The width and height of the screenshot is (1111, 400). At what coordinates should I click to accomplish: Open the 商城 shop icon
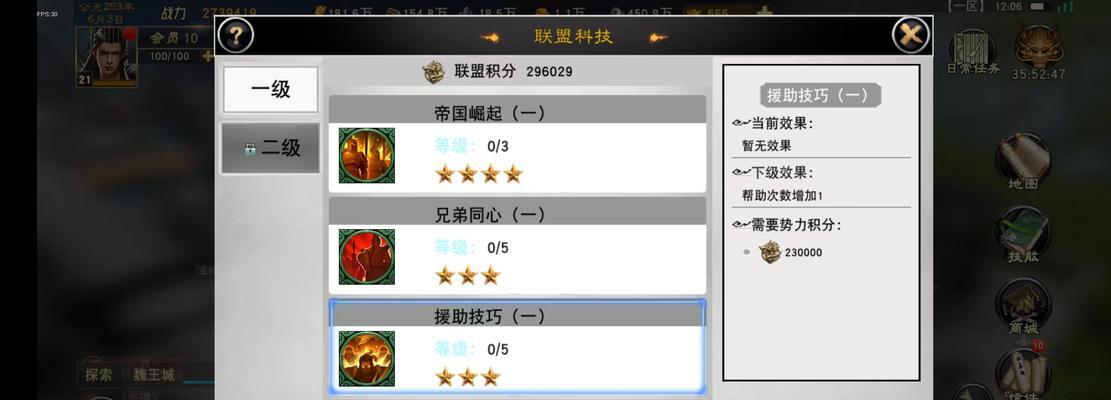click(1023, 306)
